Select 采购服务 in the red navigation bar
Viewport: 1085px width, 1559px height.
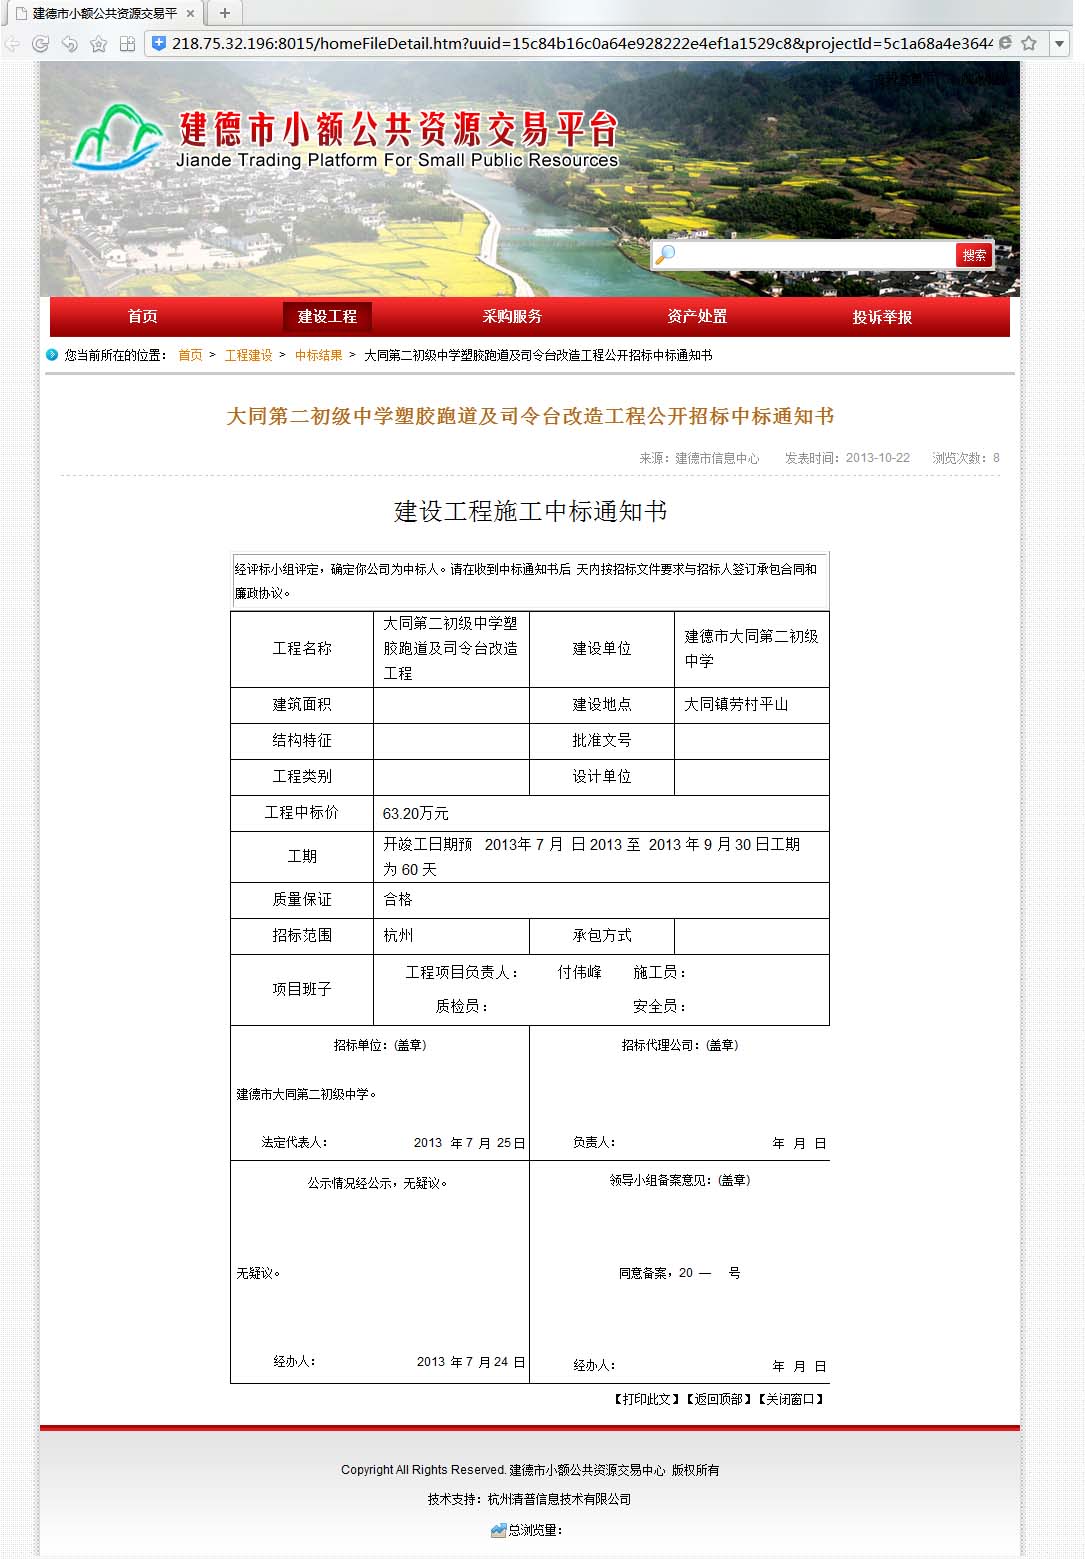pos(512,317)
